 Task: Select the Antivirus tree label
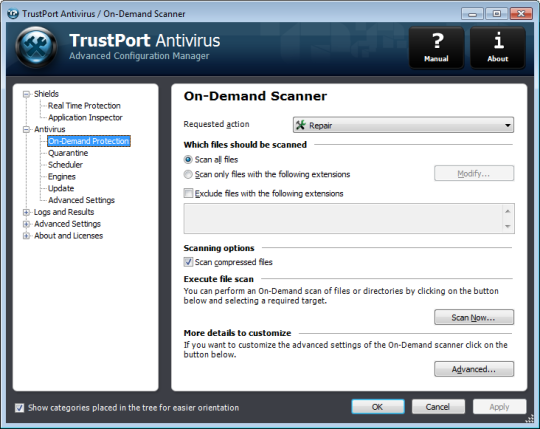coord(50,129)
